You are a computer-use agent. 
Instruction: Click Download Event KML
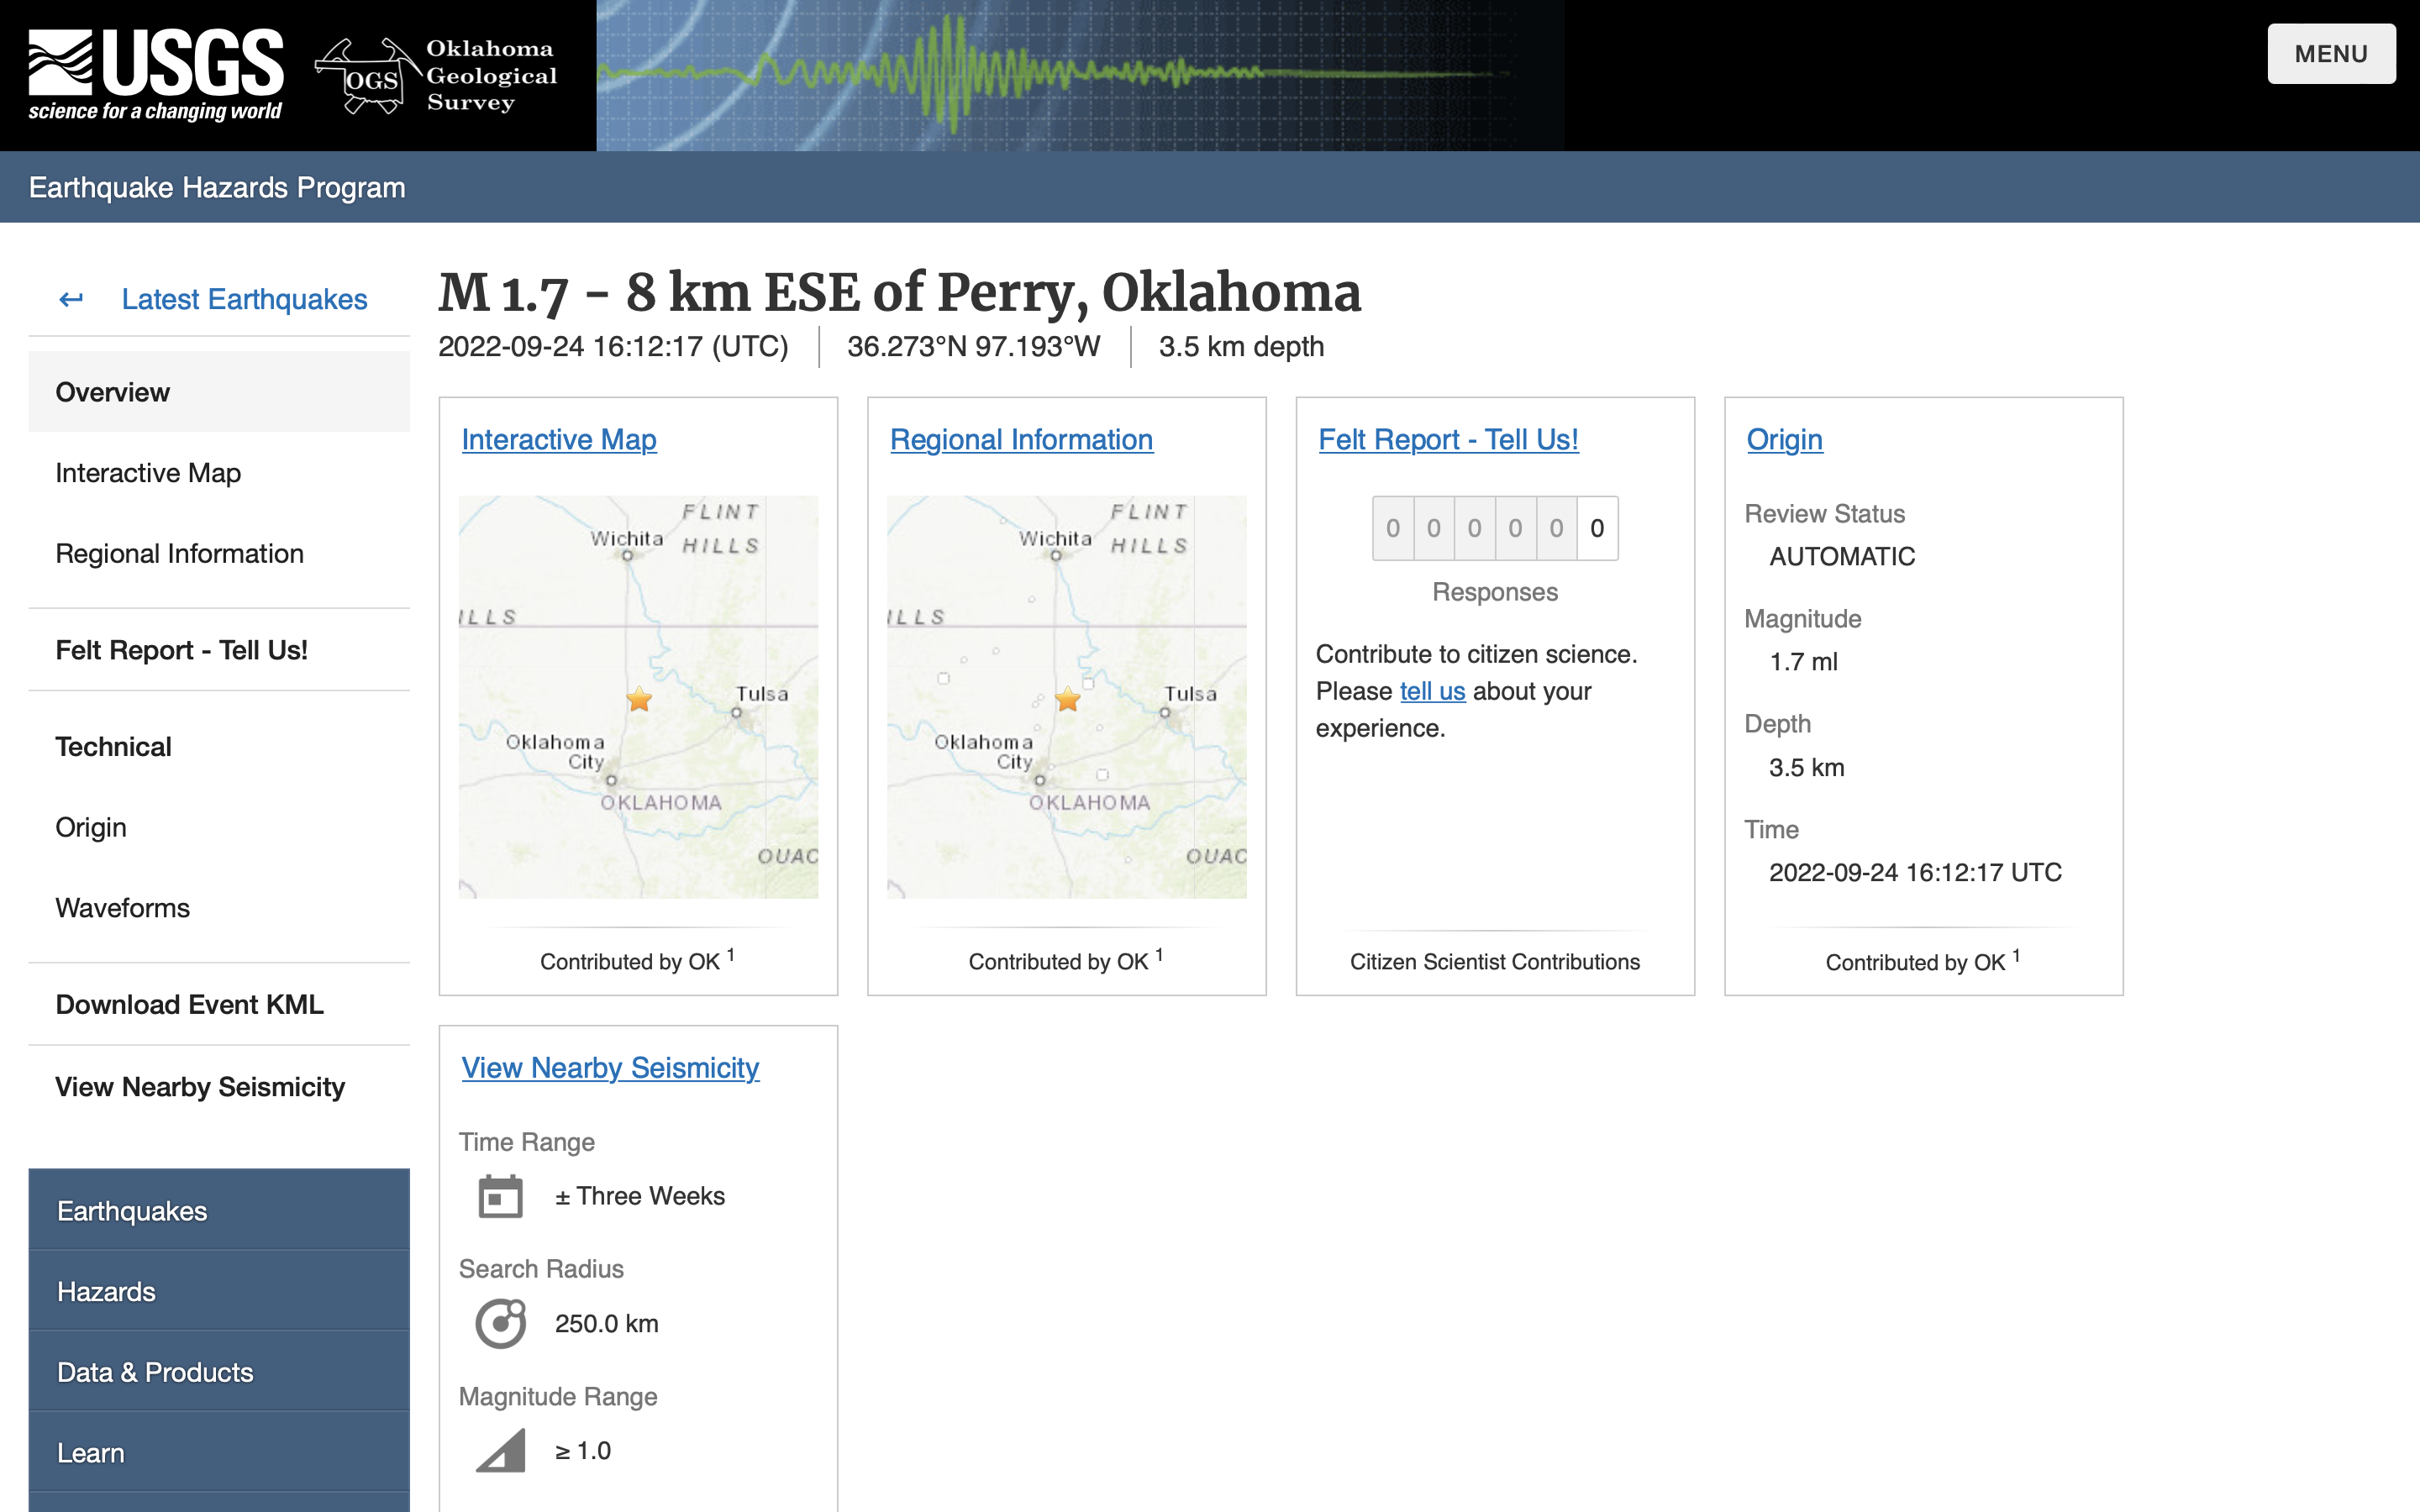(189, 1004)
